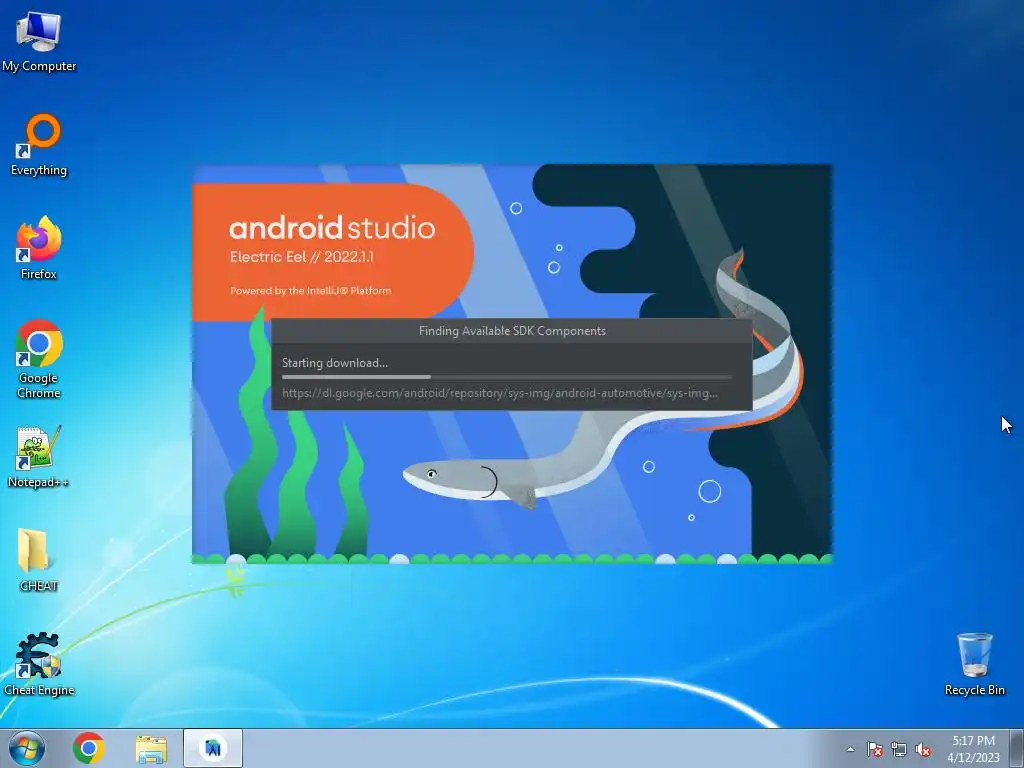Open File Explorer from the taskbar
Viewport: 1024px width, 768px height.
[x=151, y=749]
